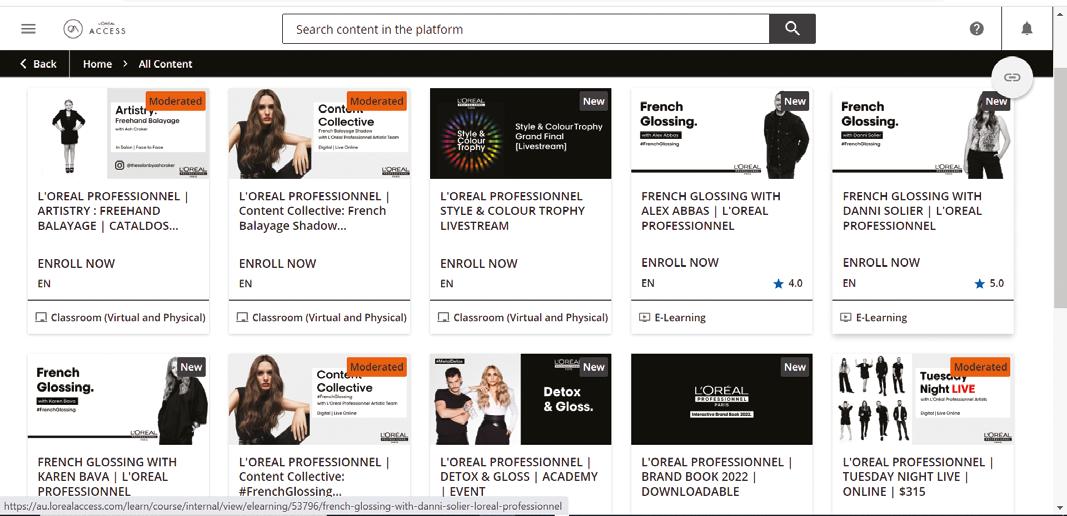Click the New badge on Style & Colour Trophy card
Image resolution: width=1067 pixels, height=516 pixels.
coord(593,101)
